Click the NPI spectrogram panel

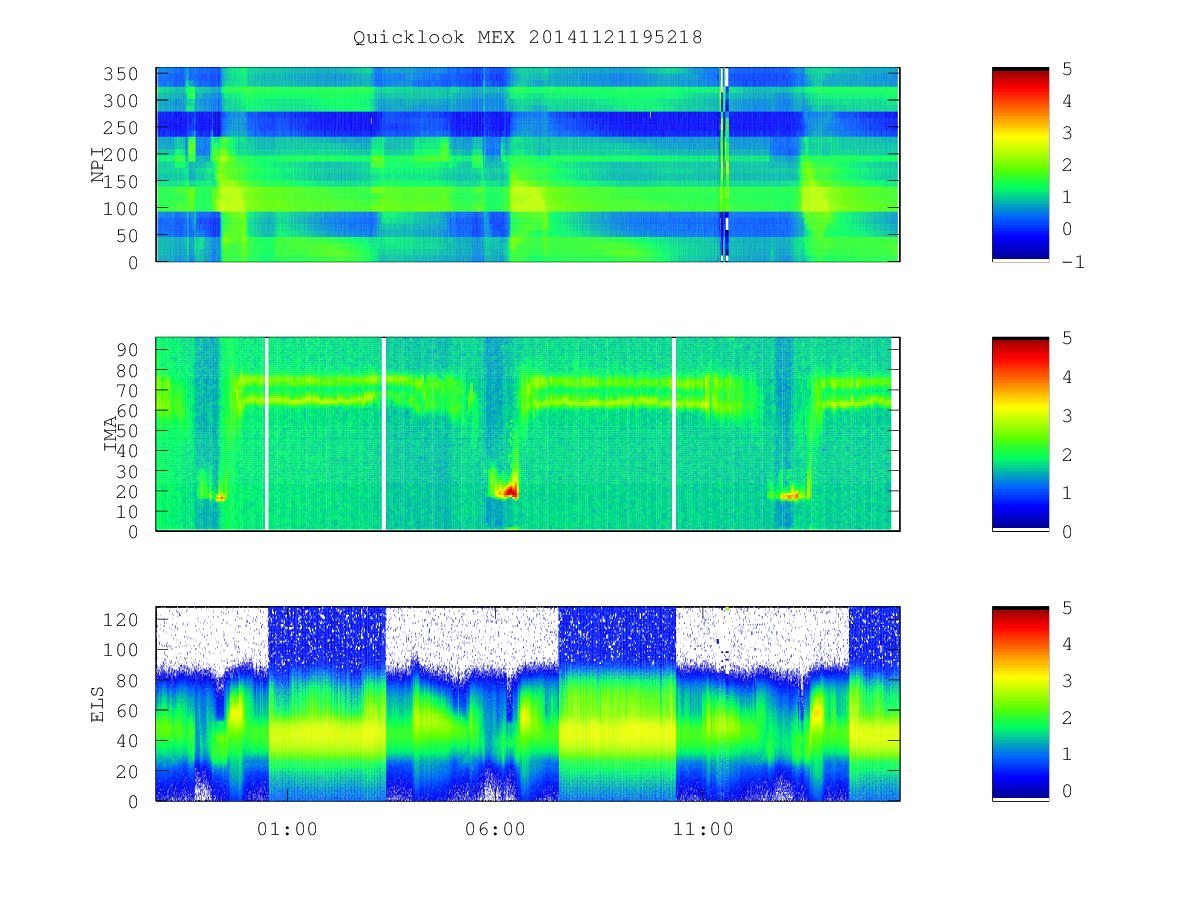point(528,164)
